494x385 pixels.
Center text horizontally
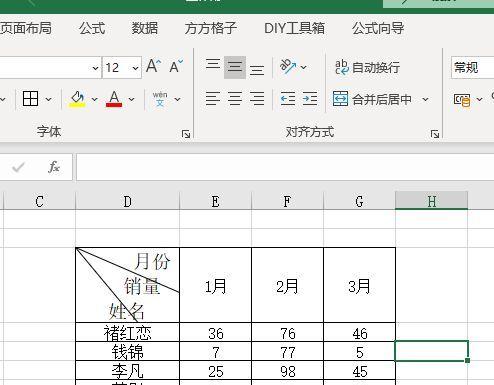pyautogui.click(x=235, y=99)
